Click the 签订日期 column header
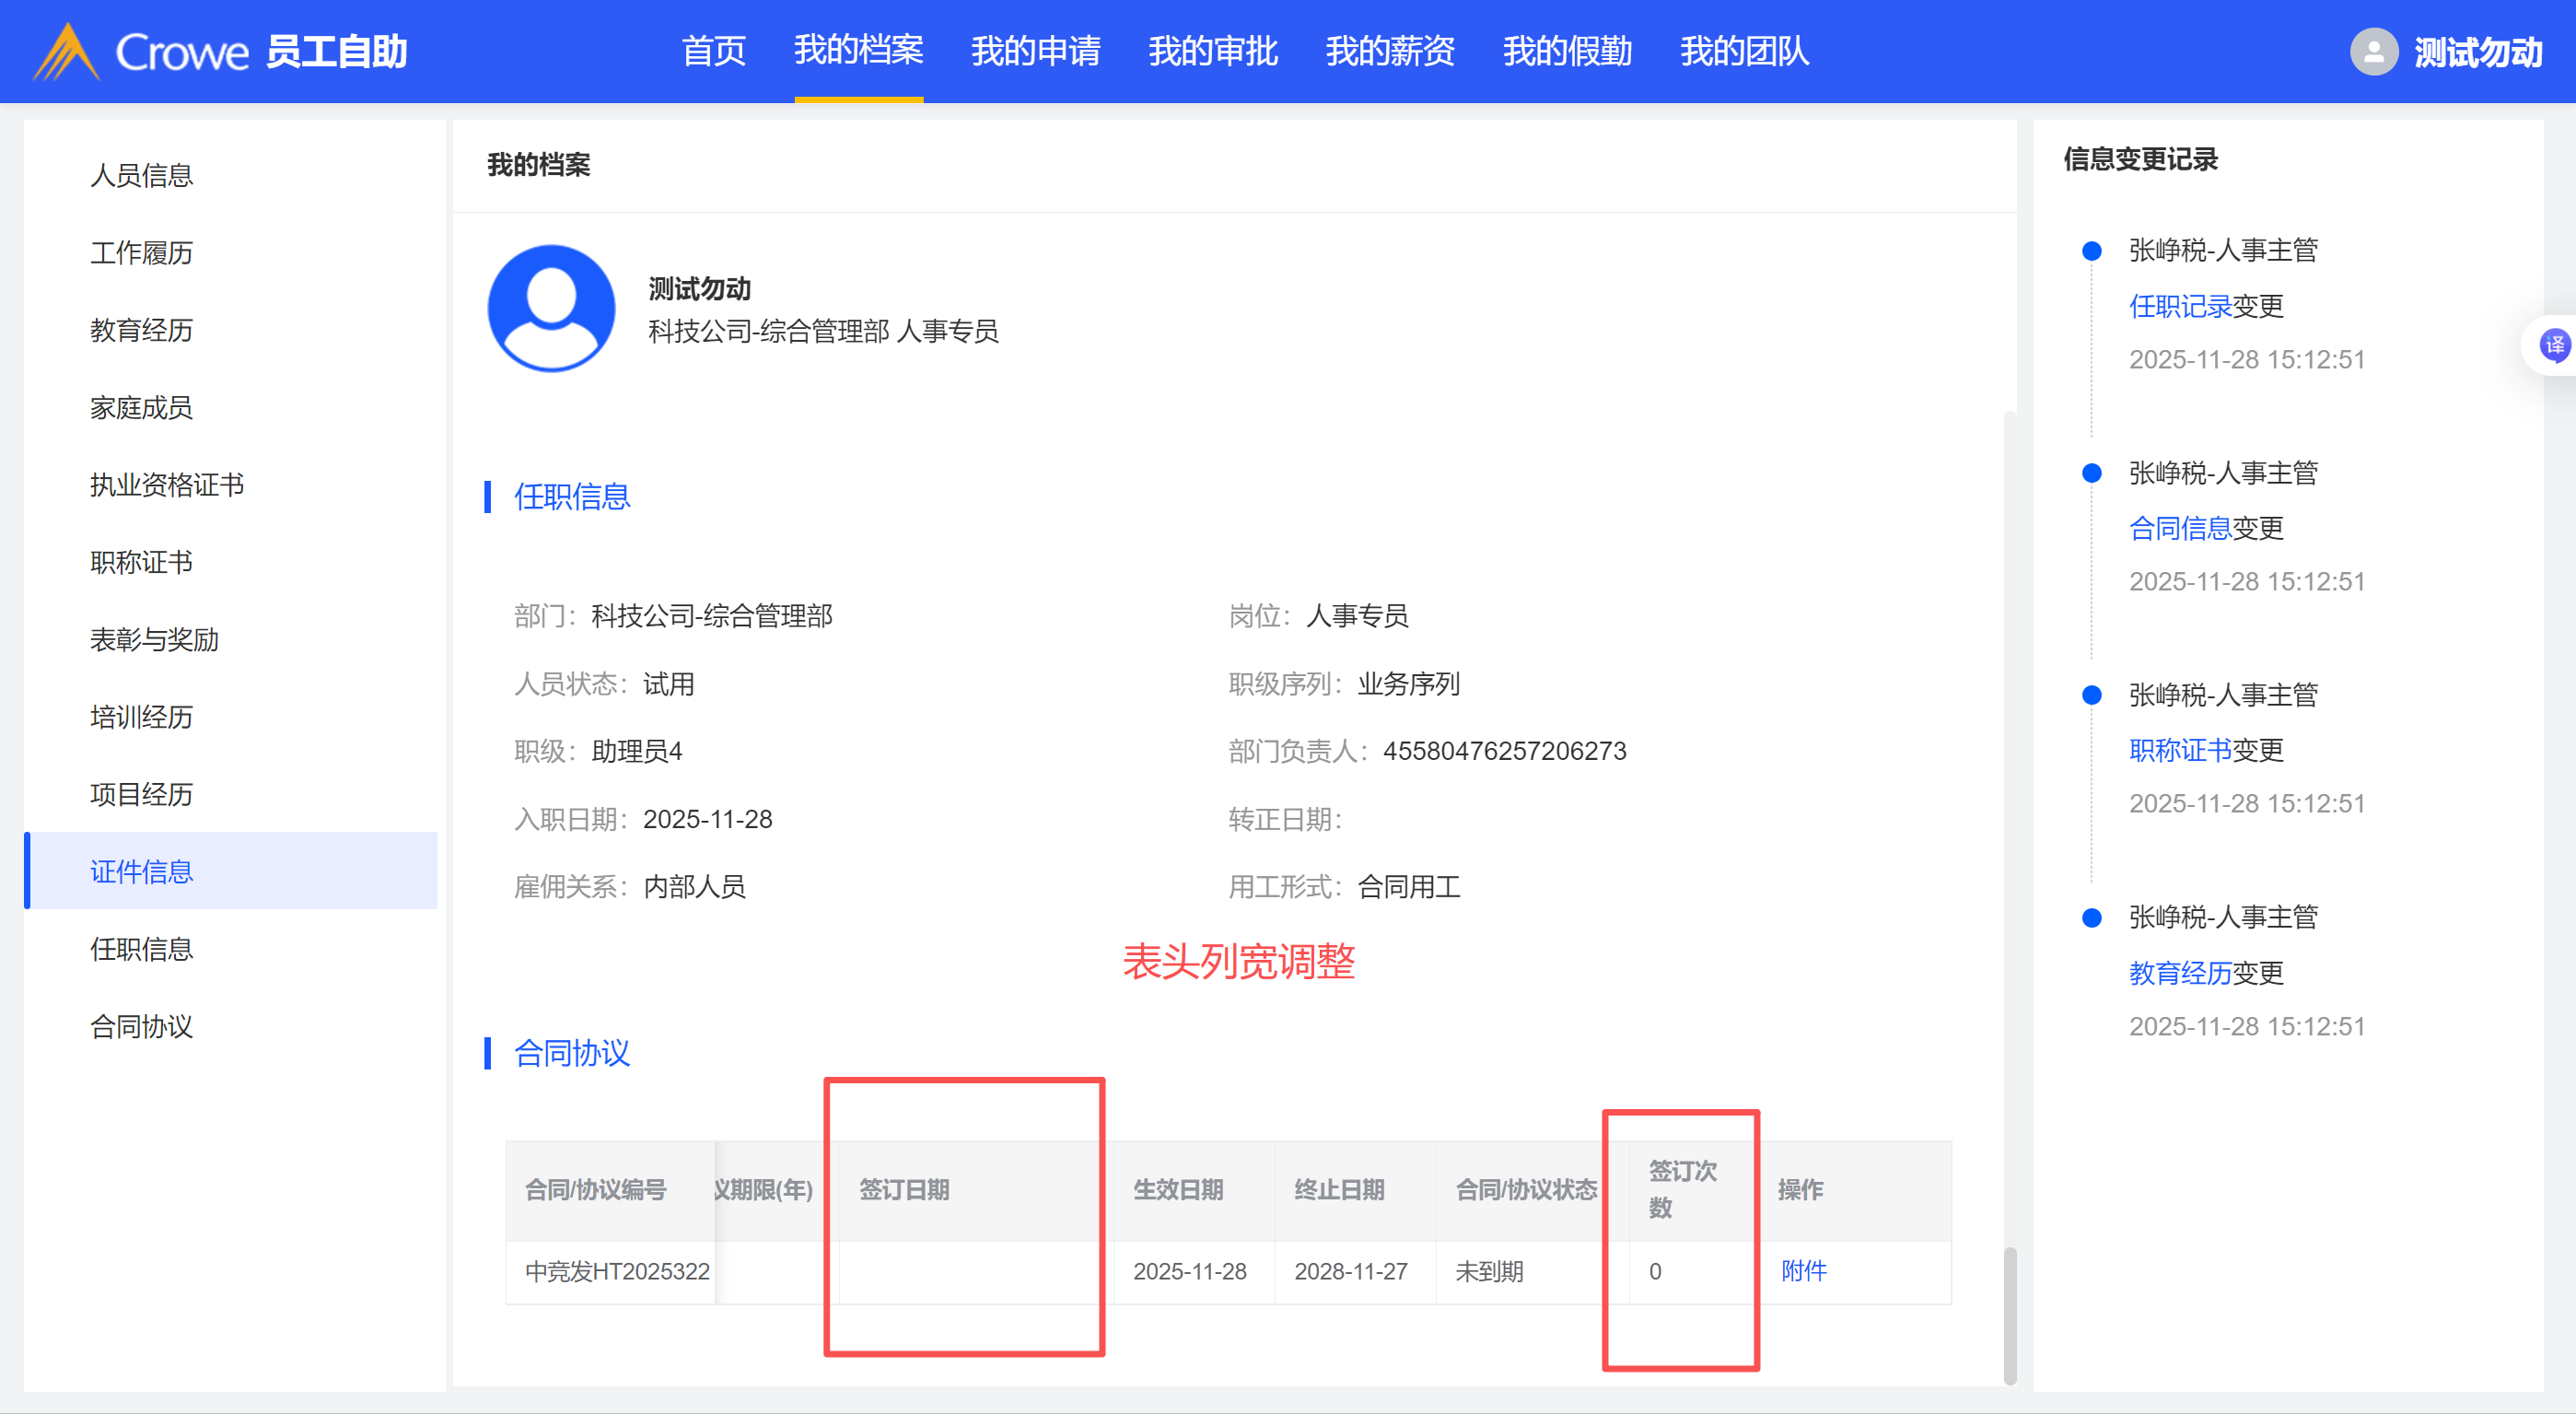 (904, 1190)
